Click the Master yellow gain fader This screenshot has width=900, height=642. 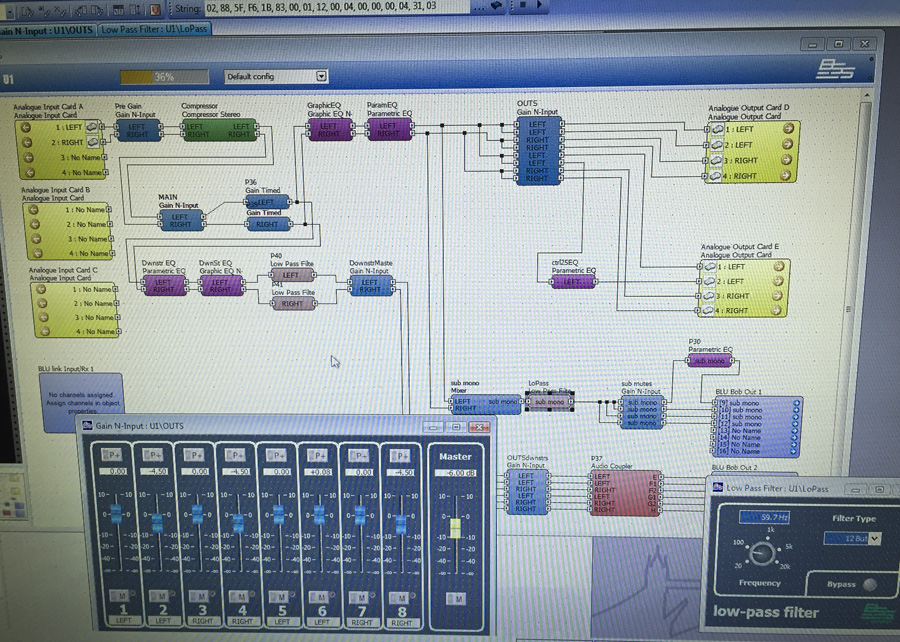[455, 528]
